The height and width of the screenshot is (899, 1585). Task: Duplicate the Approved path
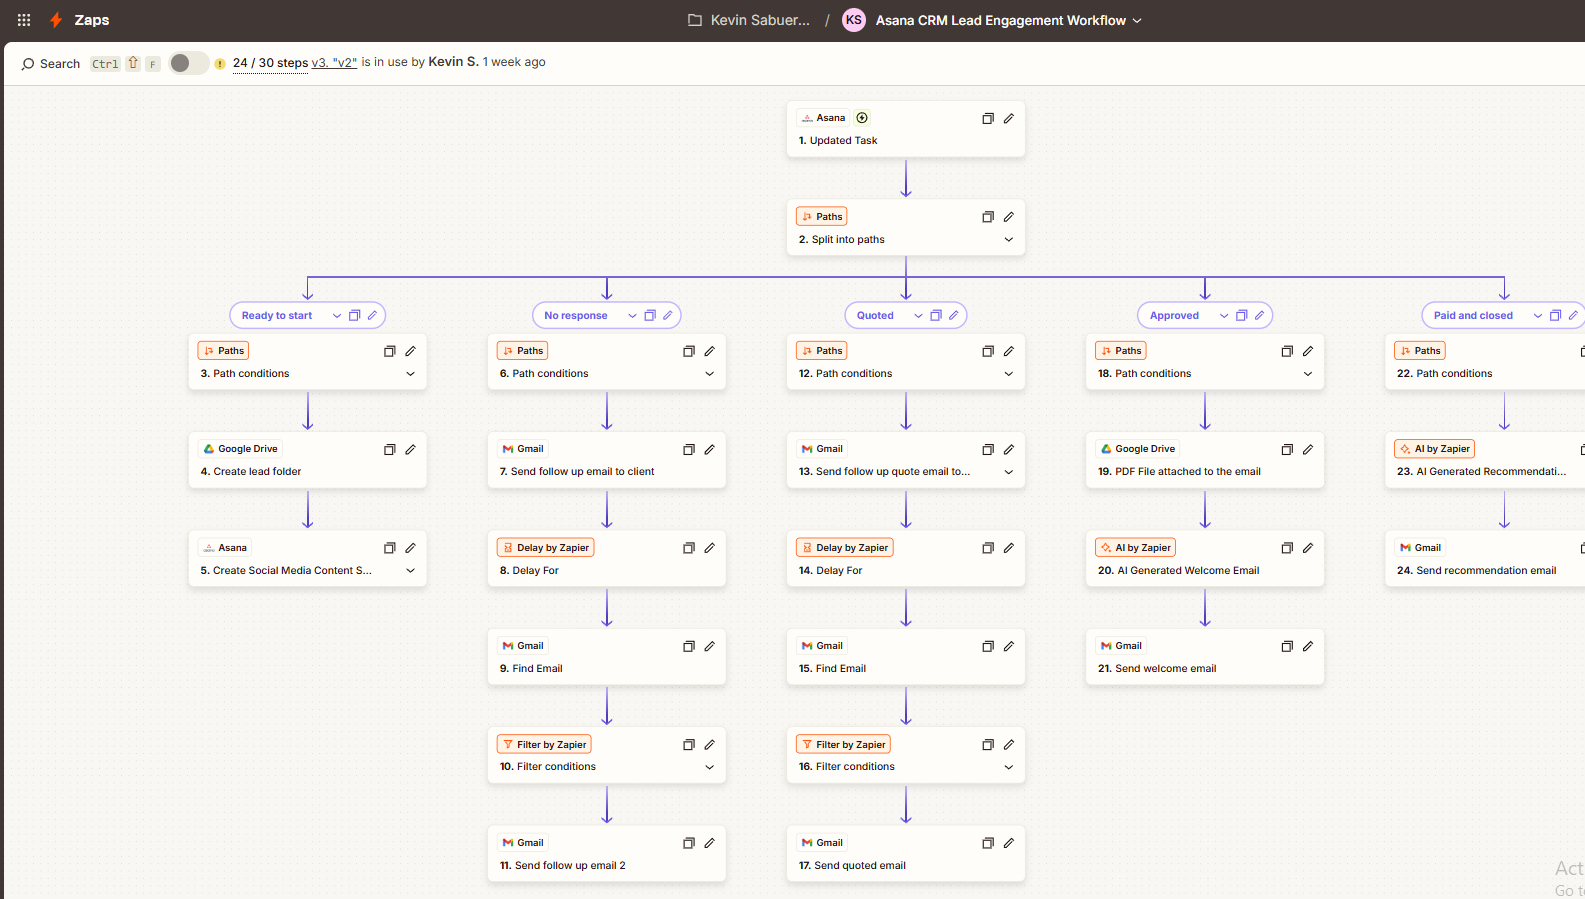pyautogui.click(x=1242, y=316)
